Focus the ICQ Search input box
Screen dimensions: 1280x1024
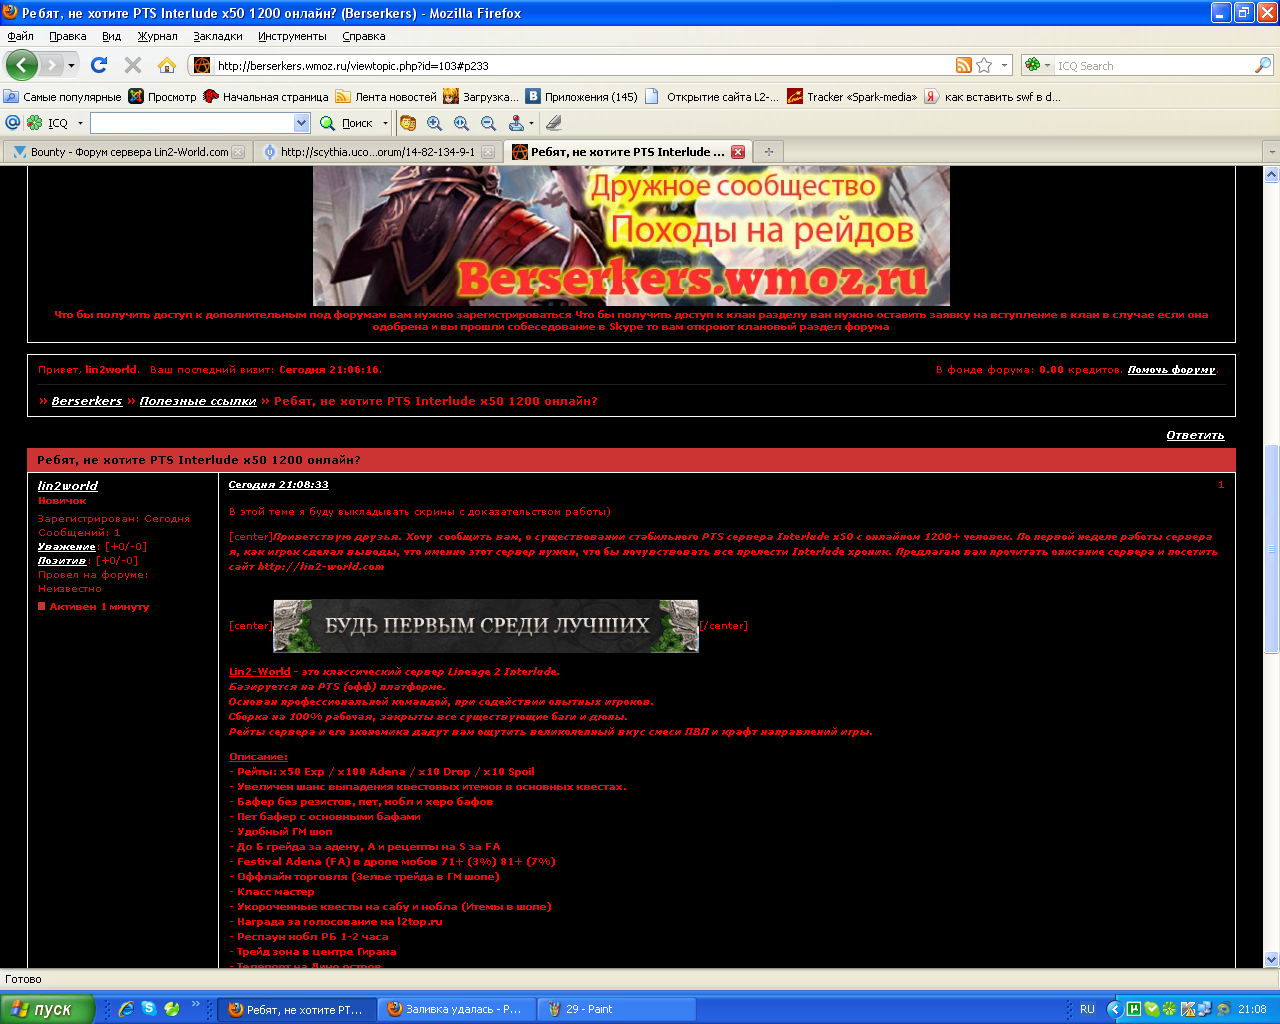pyautogui.click(x=1153, y=66)
